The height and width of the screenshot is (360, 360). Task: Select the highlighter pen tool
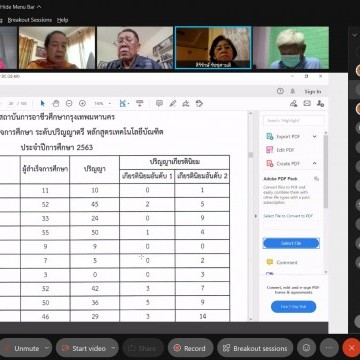coord(173,103)
